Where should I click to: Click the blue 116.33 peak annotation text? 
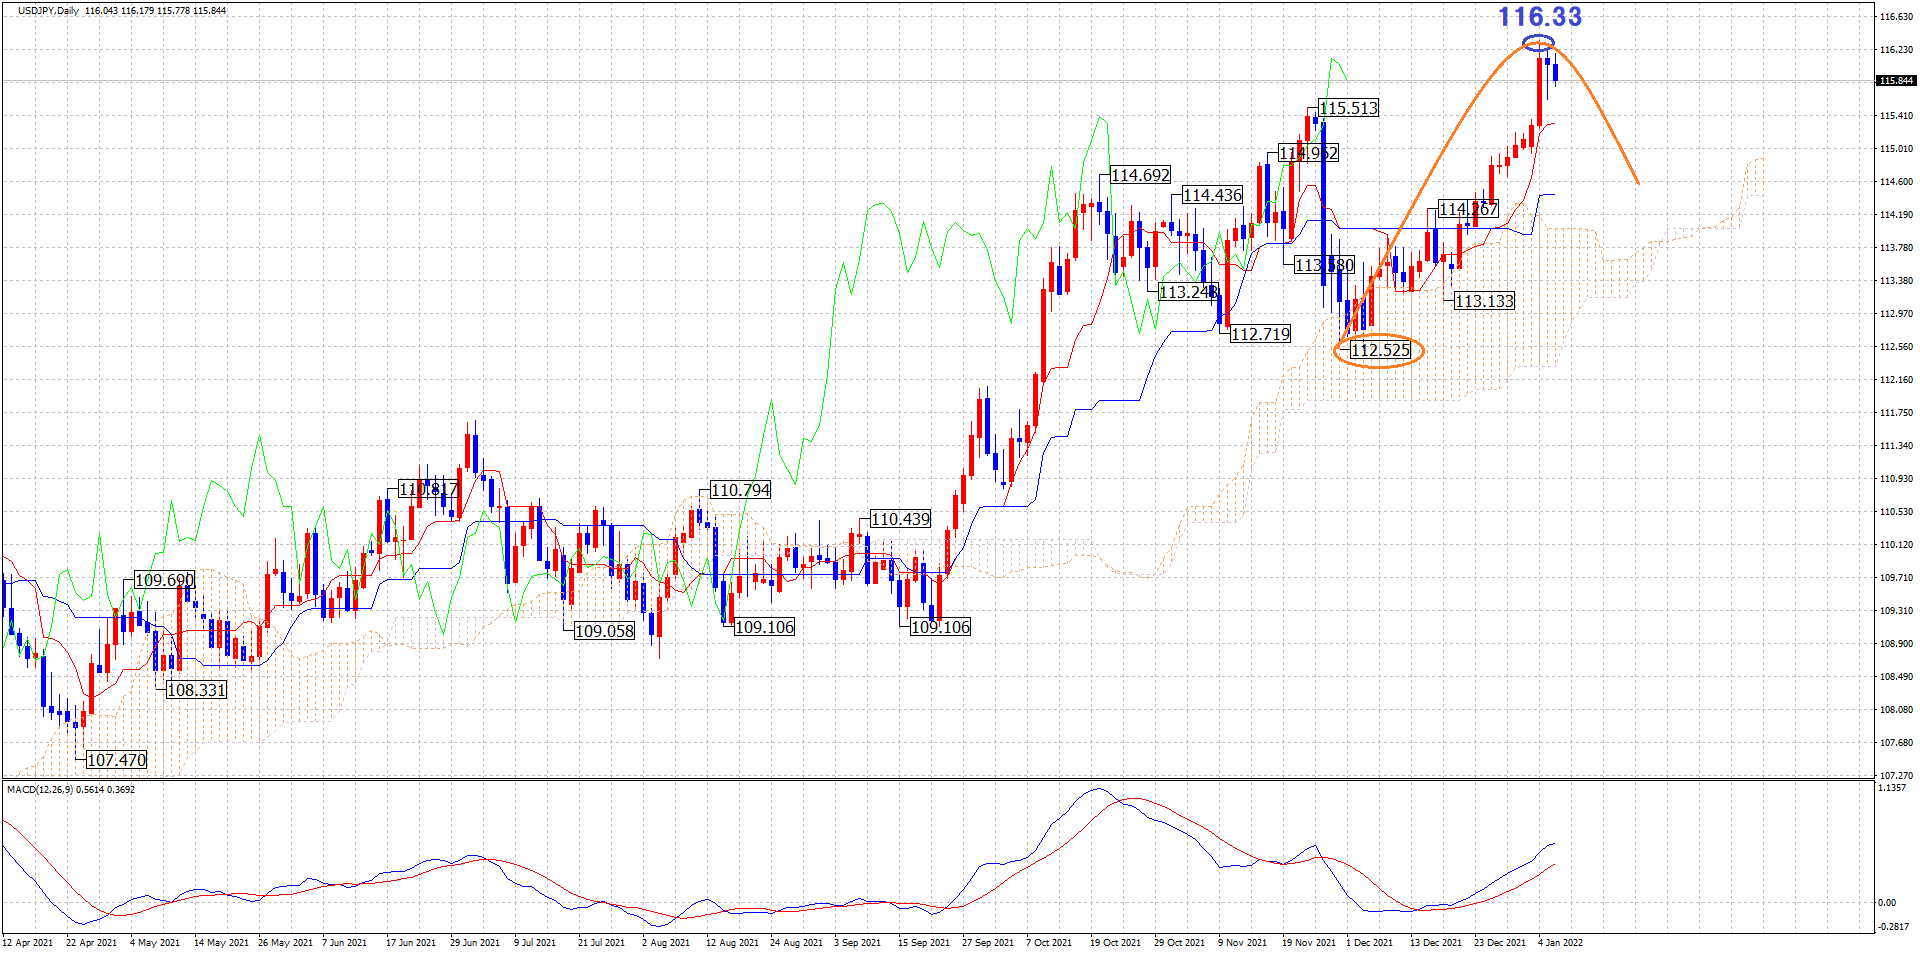[1539, 17]
